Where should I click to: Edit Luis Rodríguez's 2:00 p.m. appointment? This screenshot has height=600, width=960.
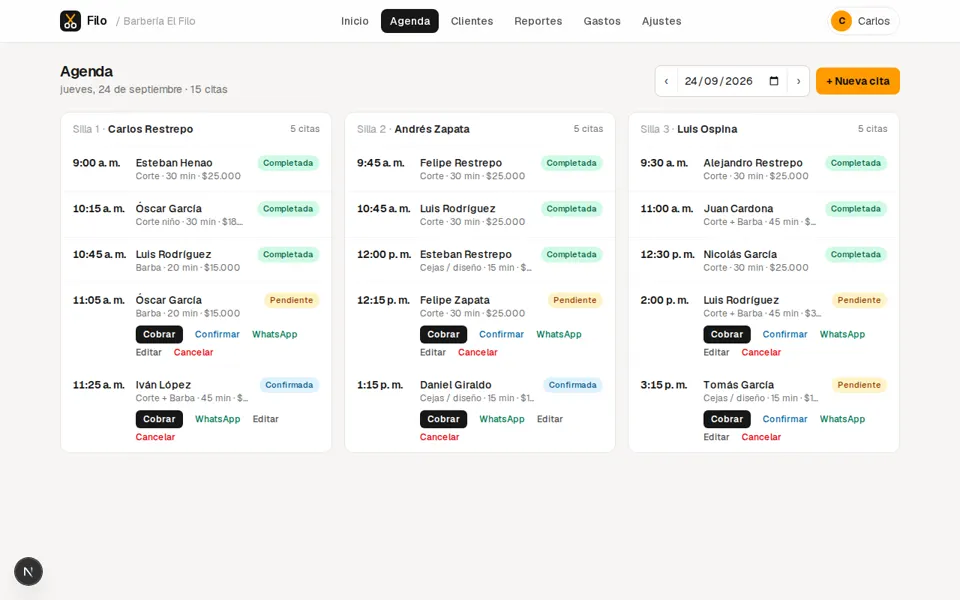(x=716, y=352)
